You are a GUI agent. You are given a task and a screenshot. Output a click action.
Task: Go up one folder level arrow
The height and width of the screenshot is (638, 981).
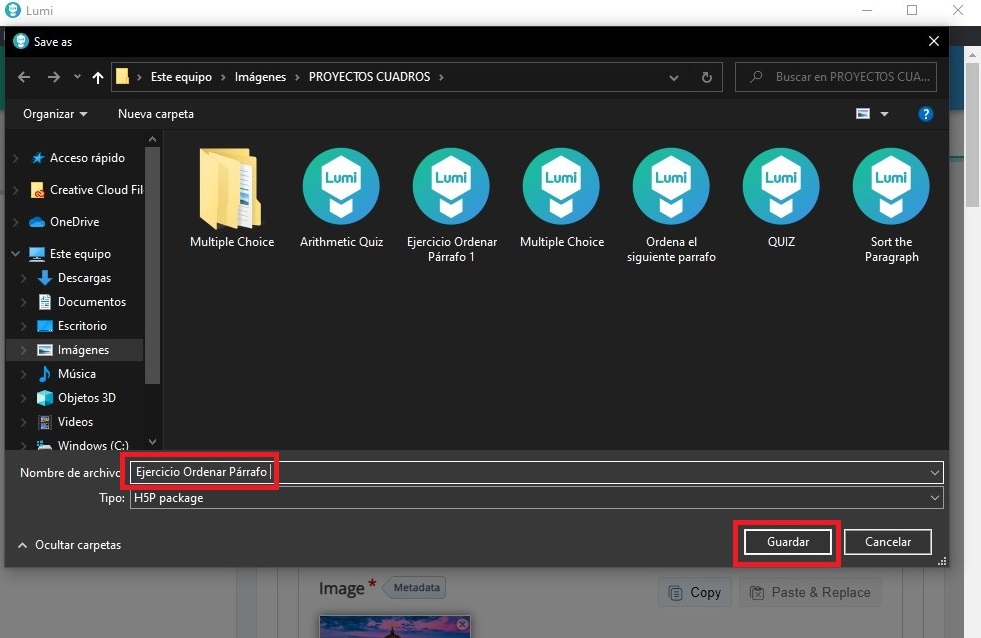point(98,77)
